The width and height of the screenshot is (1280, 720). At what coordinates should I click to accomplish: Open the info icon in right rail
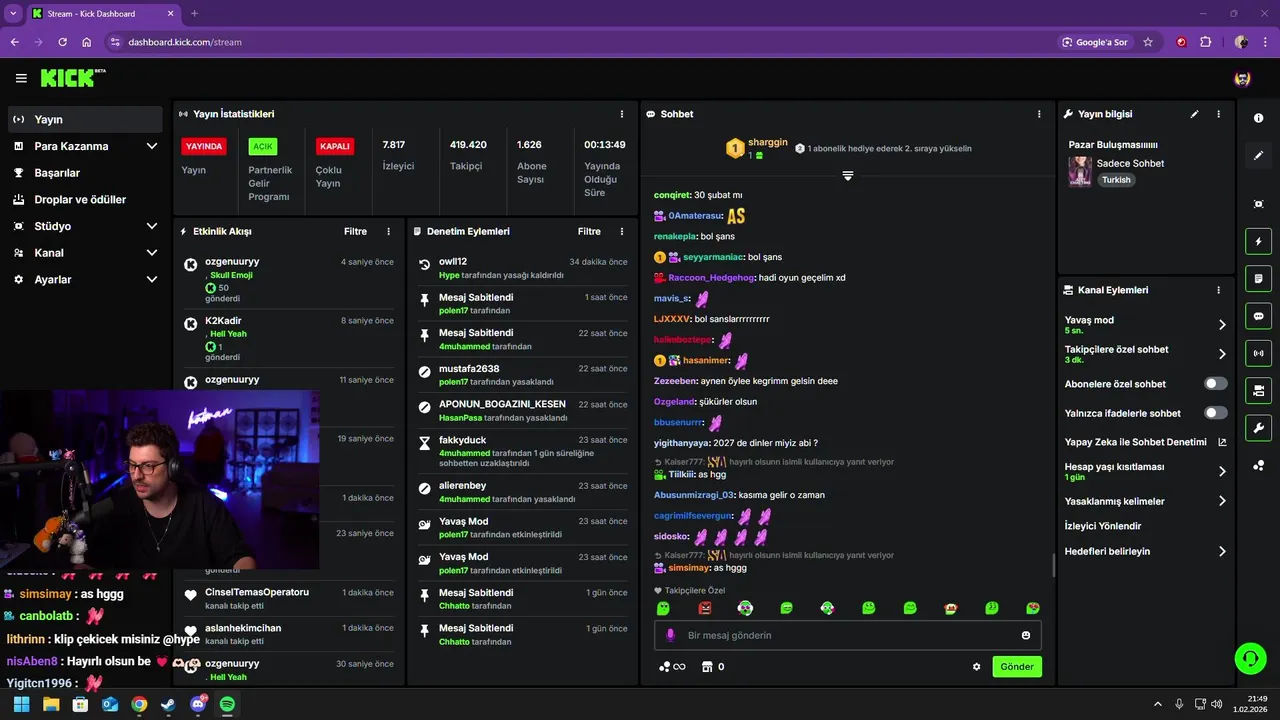point(1258,118)
